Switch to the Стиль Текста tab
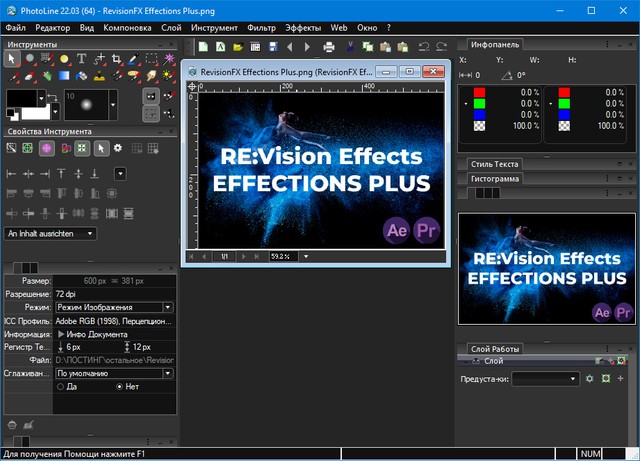The image size is (640, 461). point(494,164)
